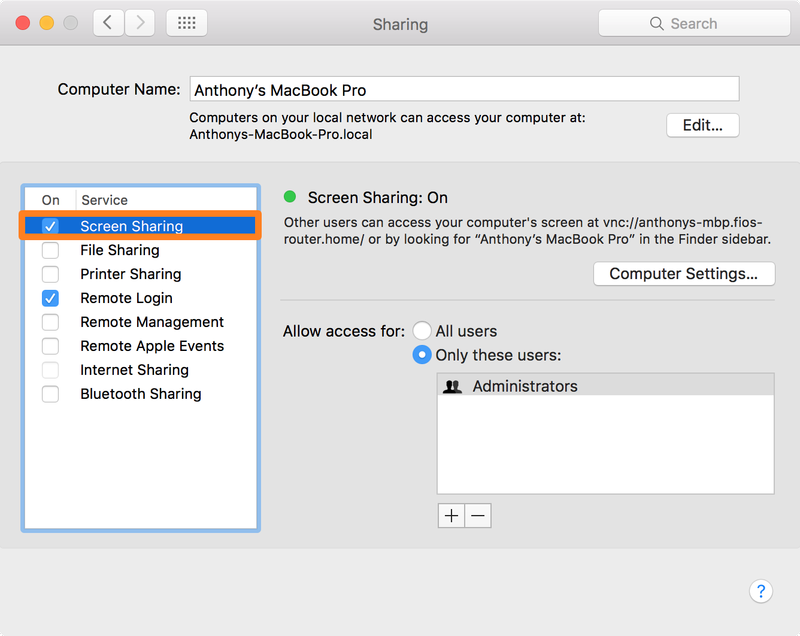
Task: Minimize the Sharing window with the yellow button
Action: 47,23
